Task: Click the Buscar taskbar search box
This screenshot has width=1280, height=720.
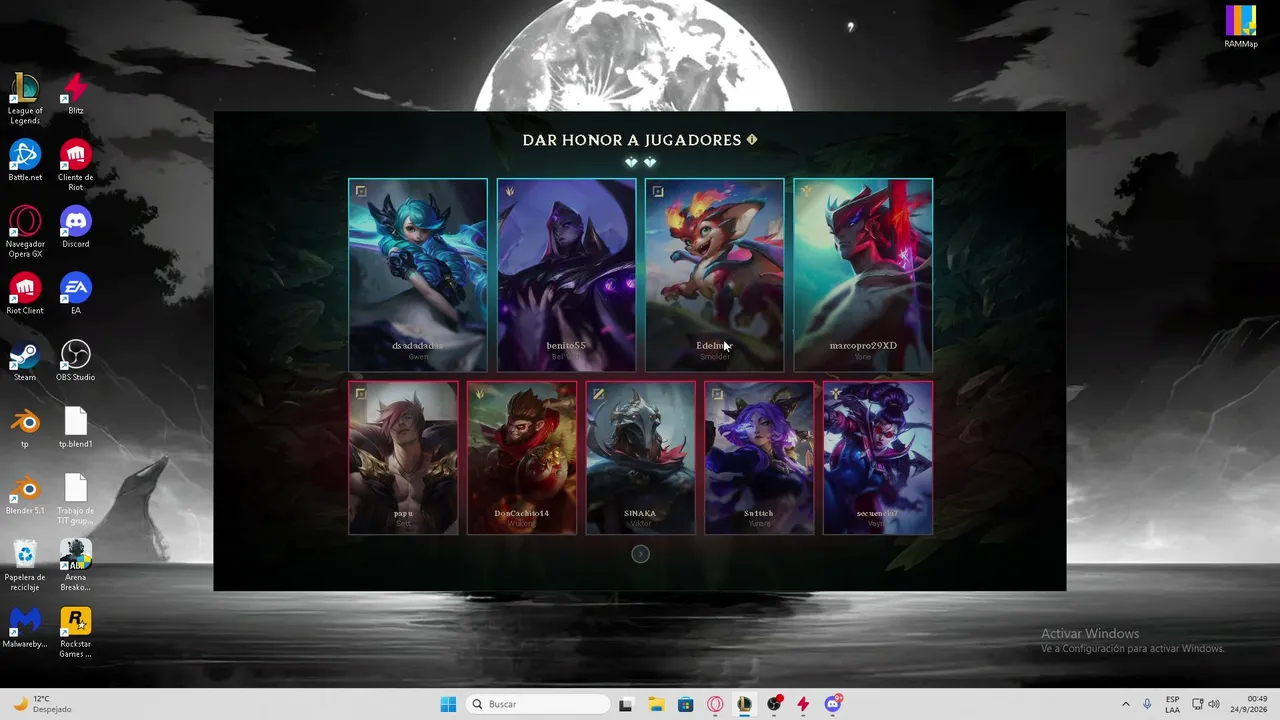Action: click(538, 704)
